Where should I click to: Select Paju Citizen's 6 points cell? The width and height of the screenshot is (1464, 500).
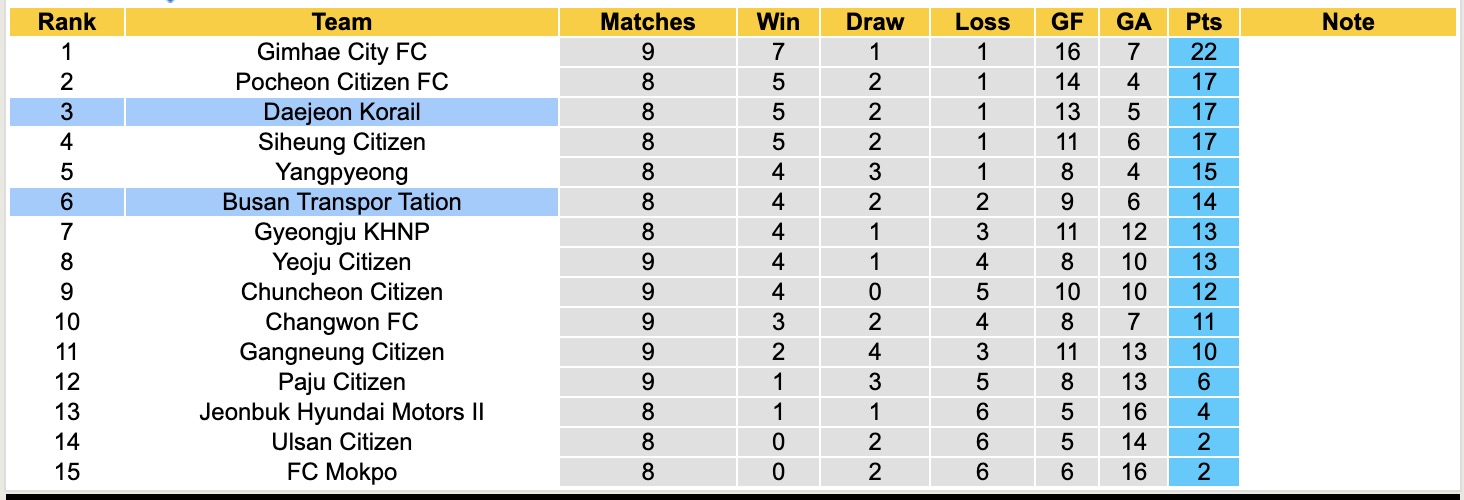(x=1203, y=382)
